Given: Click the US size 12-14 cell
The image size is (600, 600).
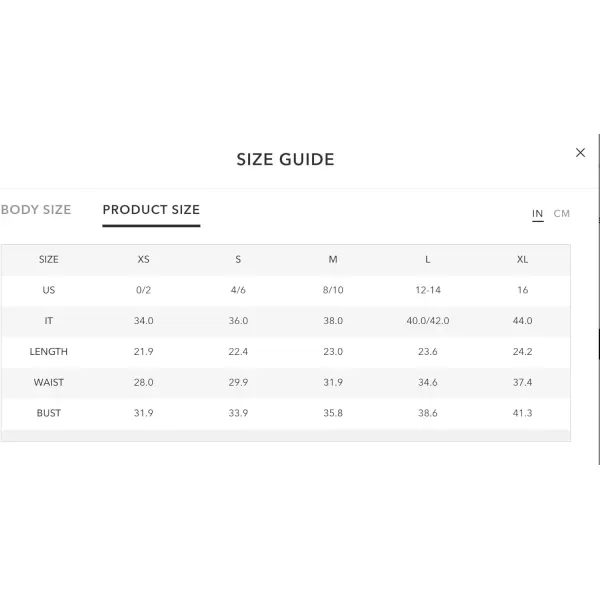Looking at the screenshot, I should [x=428, y=290].
